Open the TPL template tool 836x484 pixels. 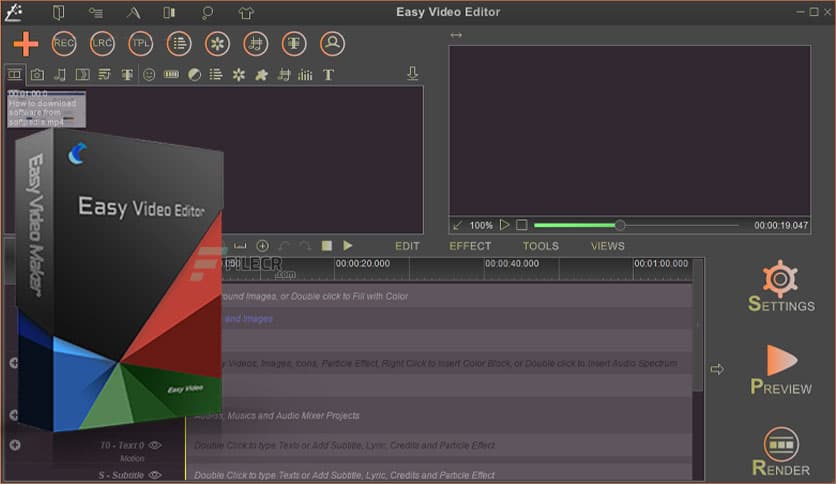[141, 44]
